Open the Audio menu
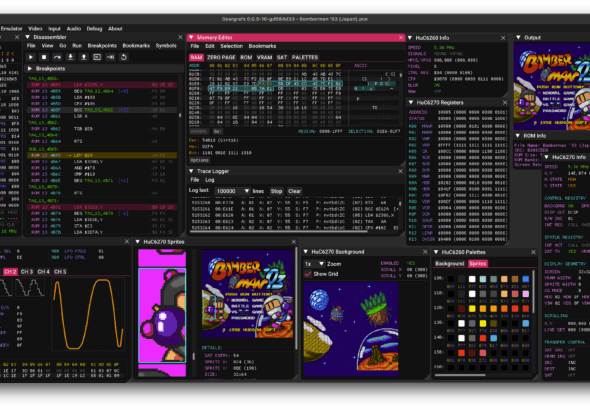 (74, 29)
